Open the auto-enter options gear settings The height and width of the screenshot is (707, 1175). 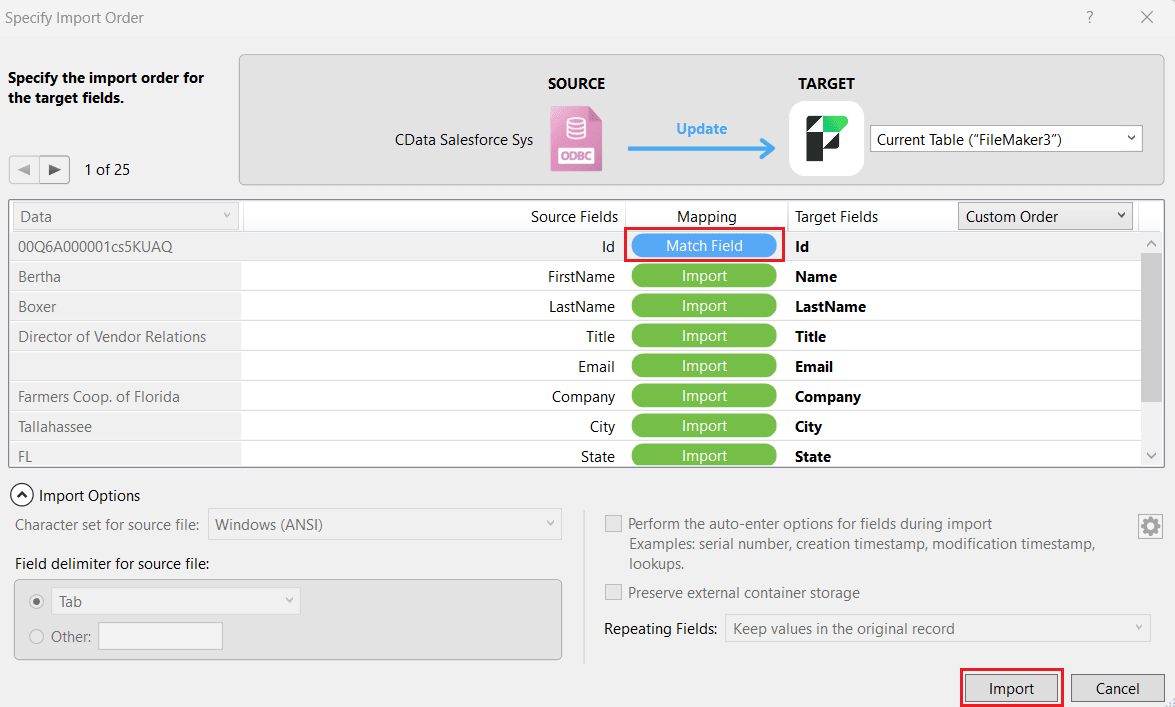tap(1150, 526)
